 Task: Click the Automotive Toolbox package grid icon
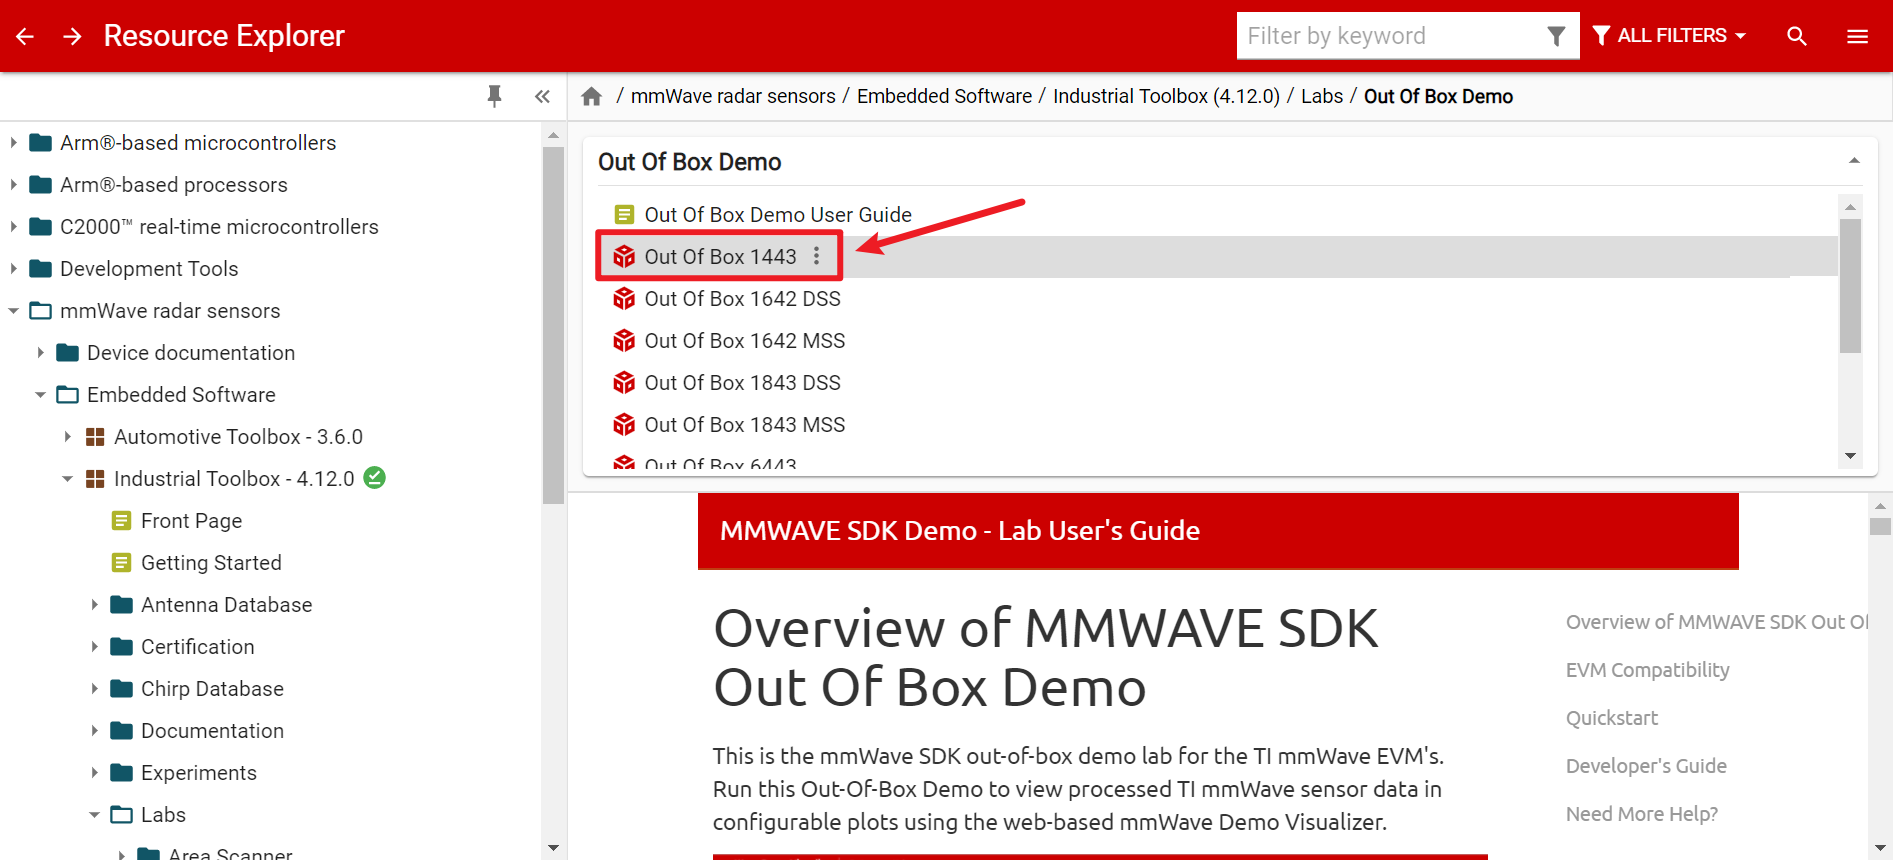95,437
